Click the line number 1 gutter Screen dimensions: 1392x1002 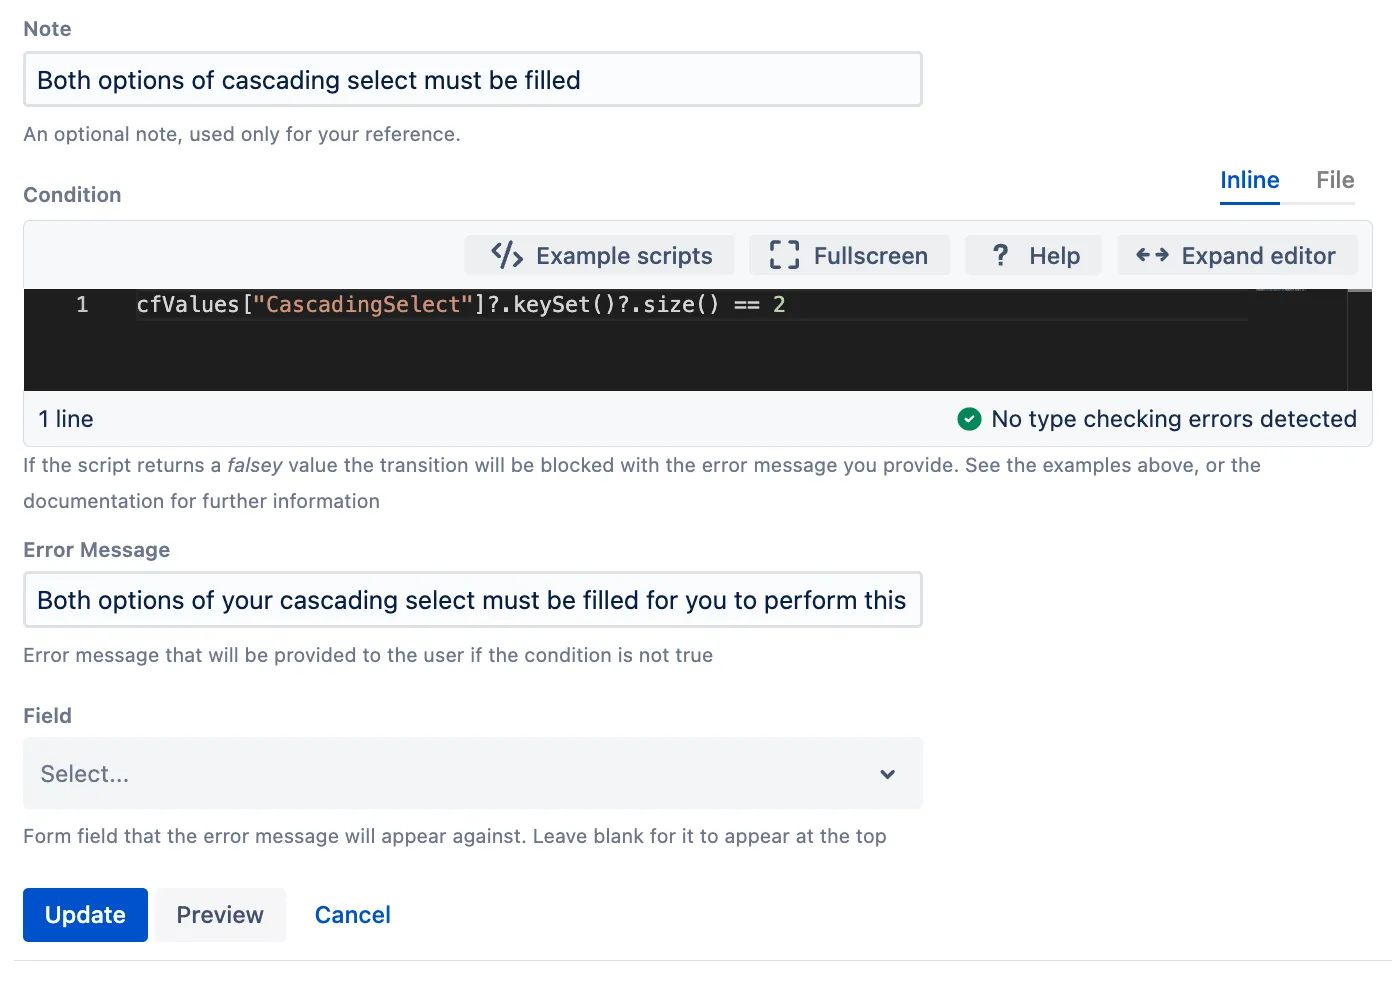(82, 304)
